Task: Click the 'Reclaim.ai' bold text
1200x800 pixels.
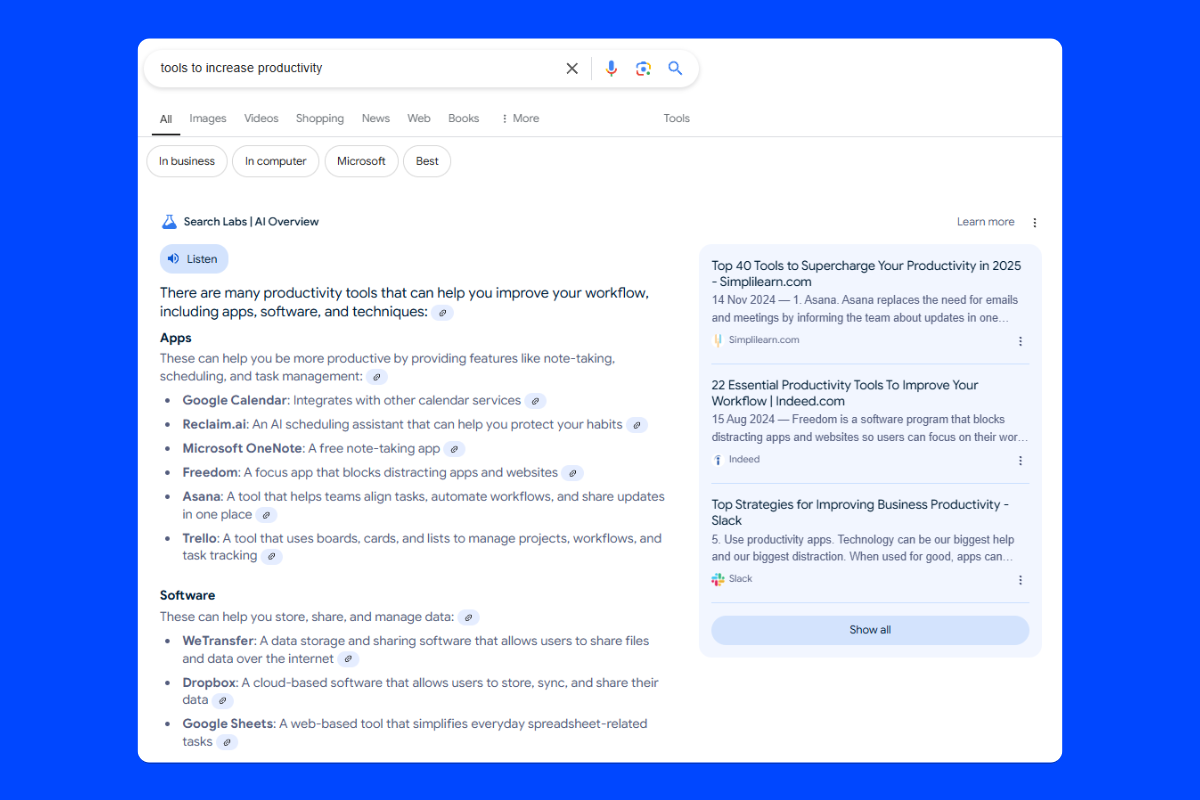Action: point(214,424)
